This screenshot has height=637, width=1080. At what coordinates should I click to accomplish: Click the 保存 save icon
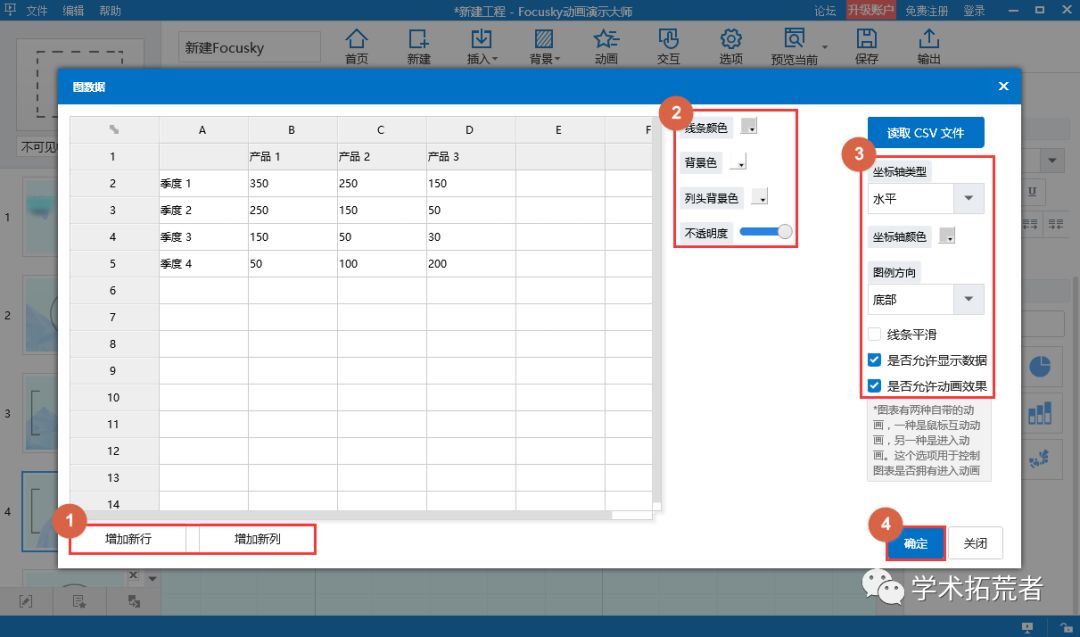[x=866, y=39]
